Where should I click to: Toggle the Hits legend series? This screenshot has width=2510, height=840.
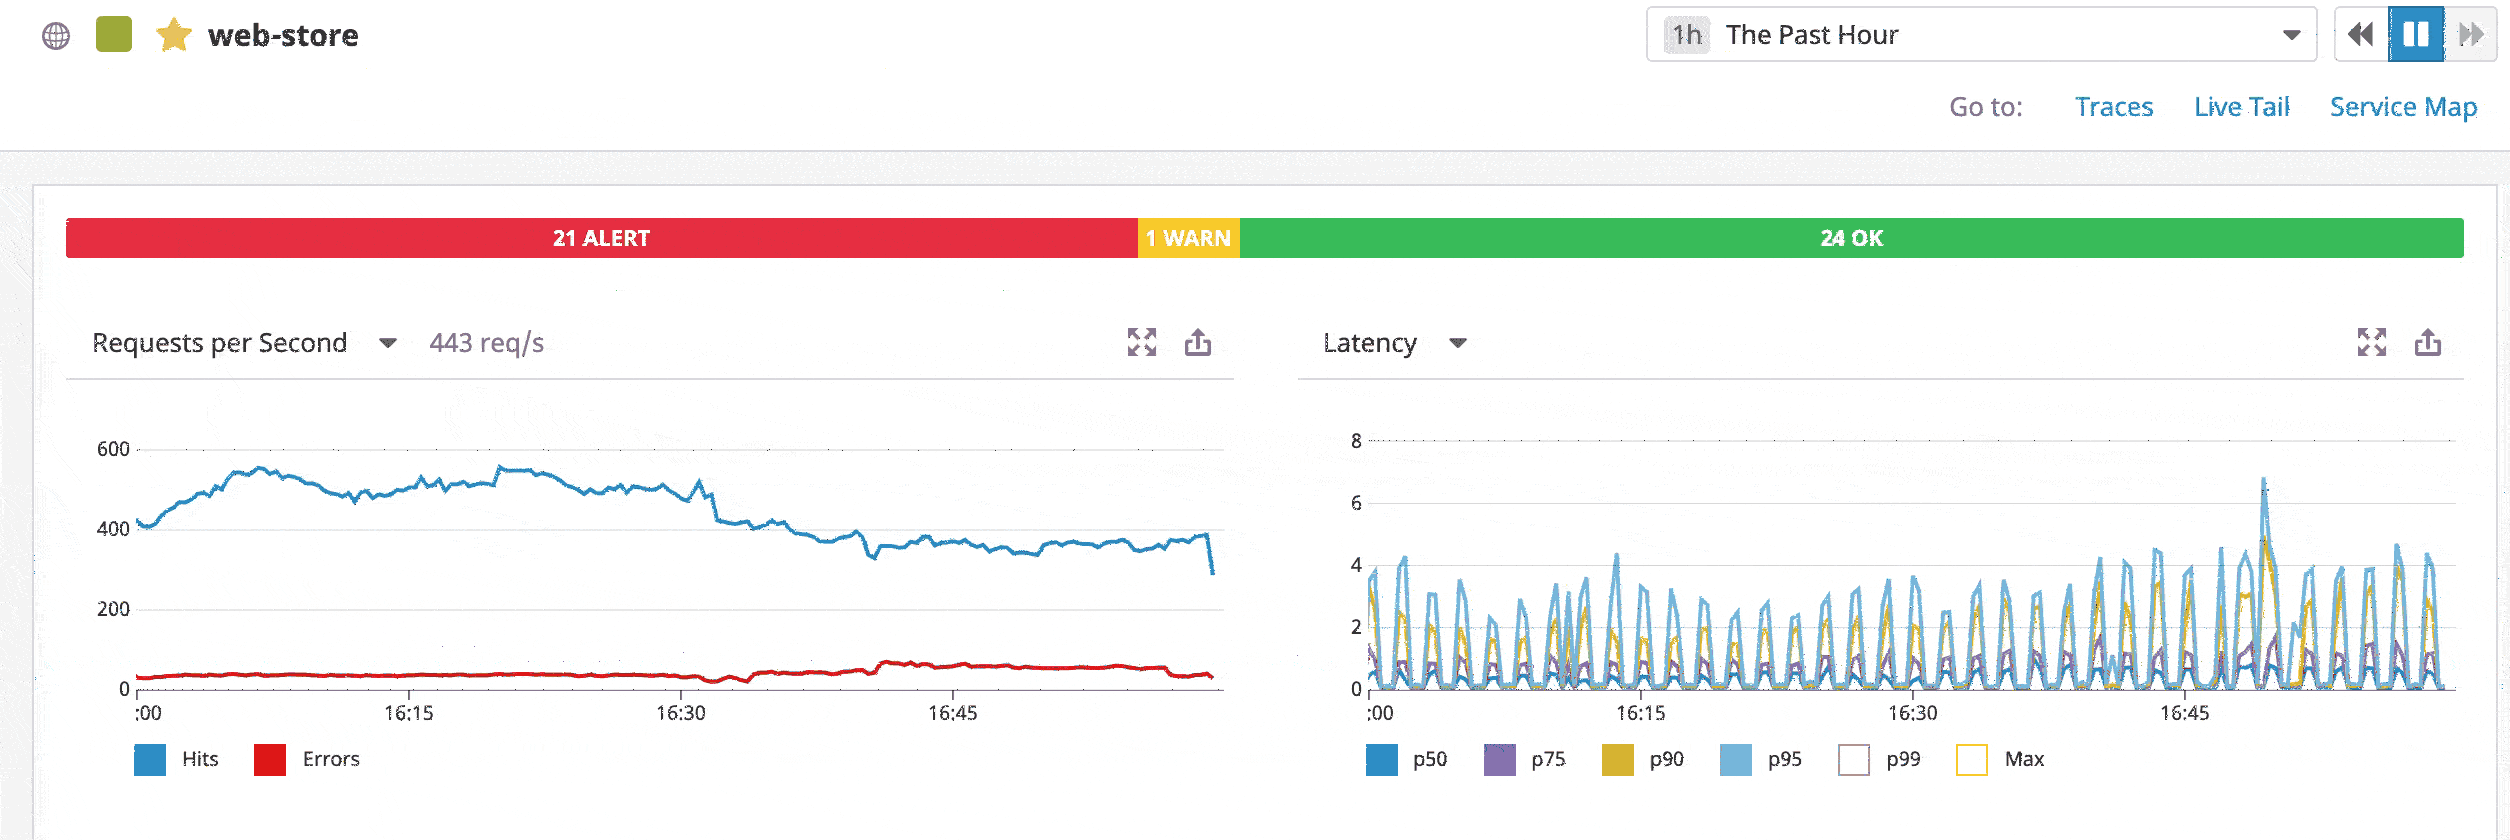176,759
